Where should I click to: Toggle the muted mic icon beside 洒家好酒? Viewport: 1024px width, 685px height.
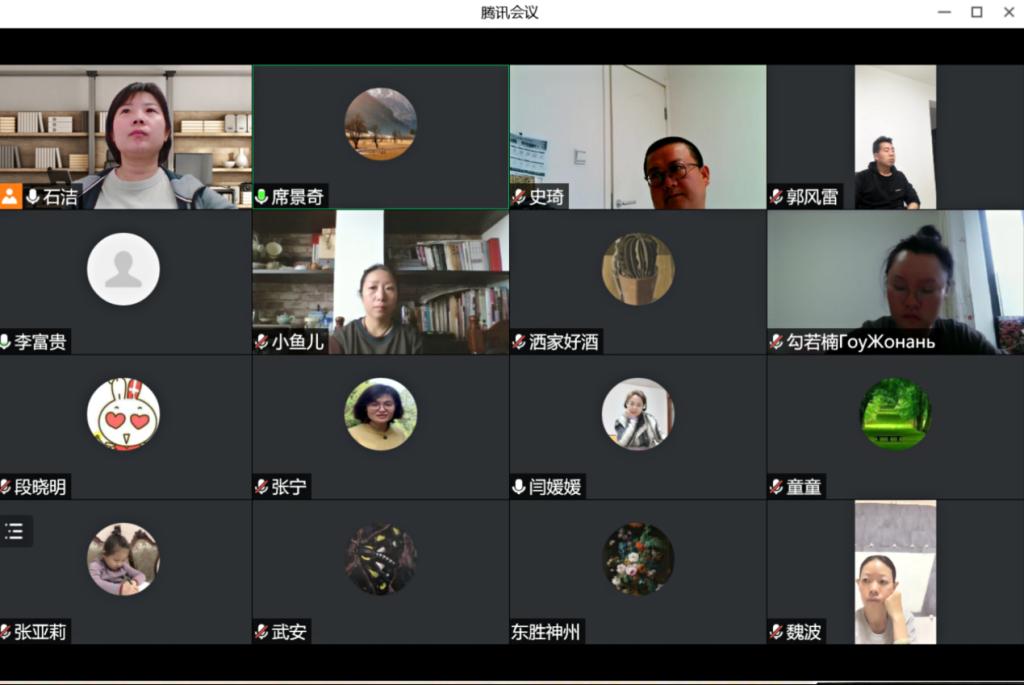(519, 342)
